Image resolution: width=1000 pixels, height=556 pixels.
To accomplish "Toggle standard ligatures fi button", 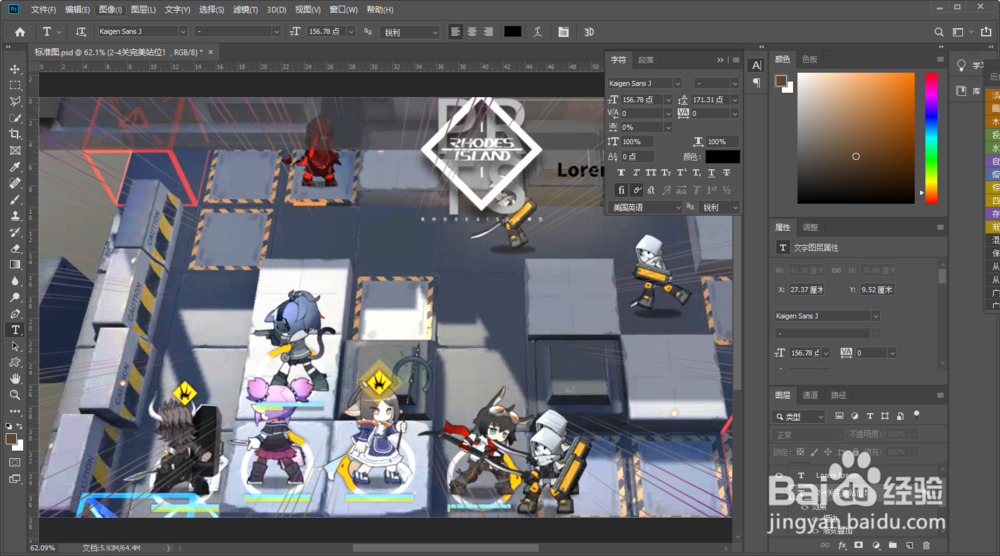I will 621,190.
